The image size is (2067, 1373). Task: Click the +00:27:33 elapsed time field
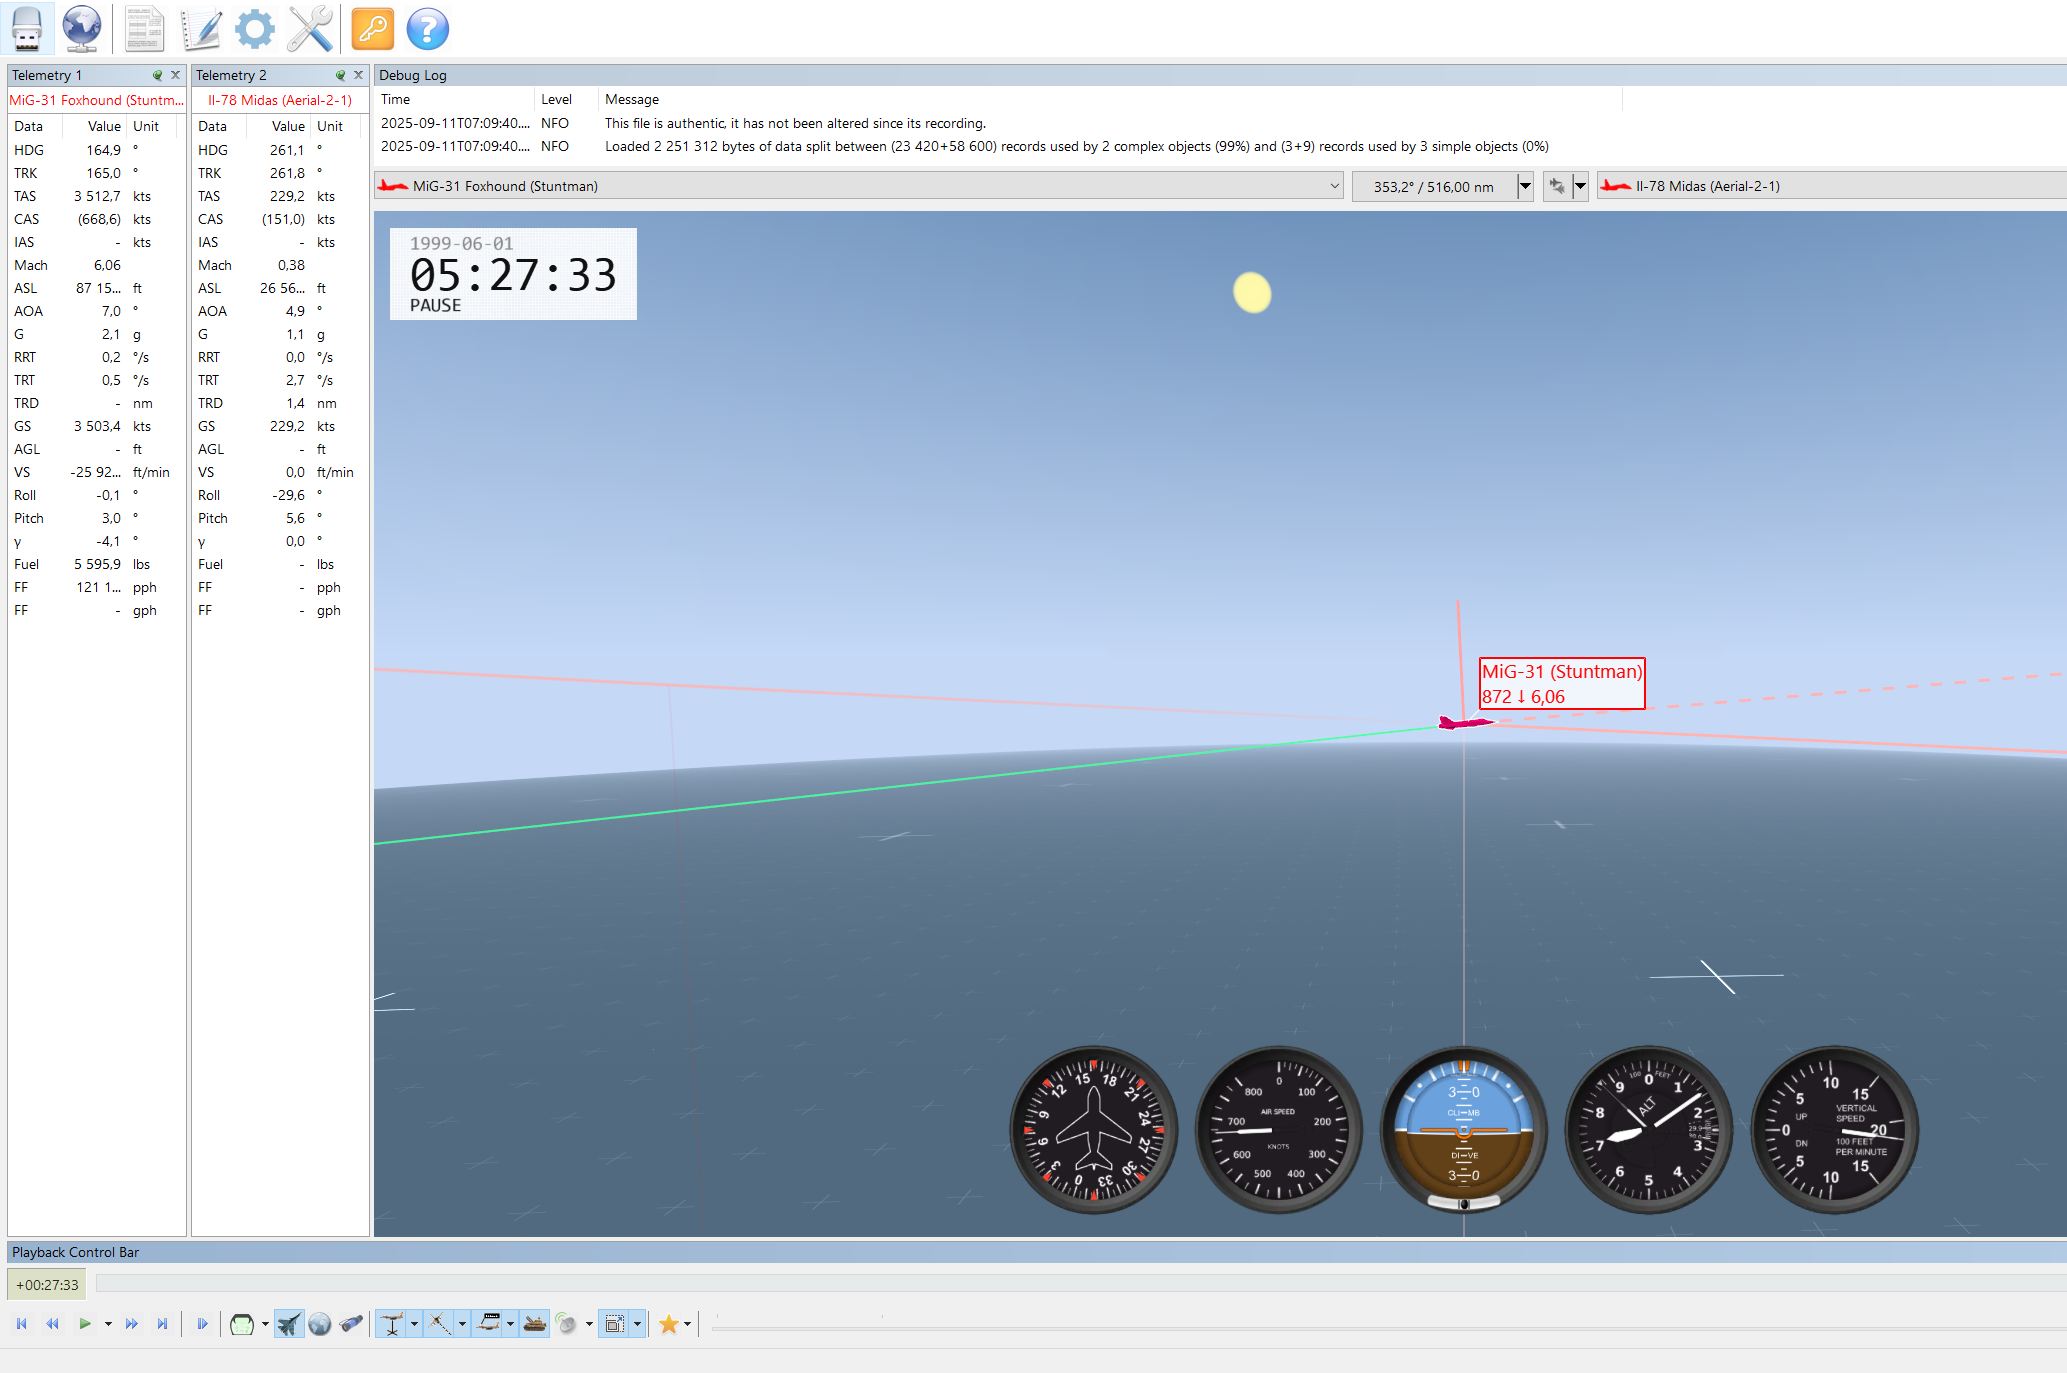[x=47, y=1285]
